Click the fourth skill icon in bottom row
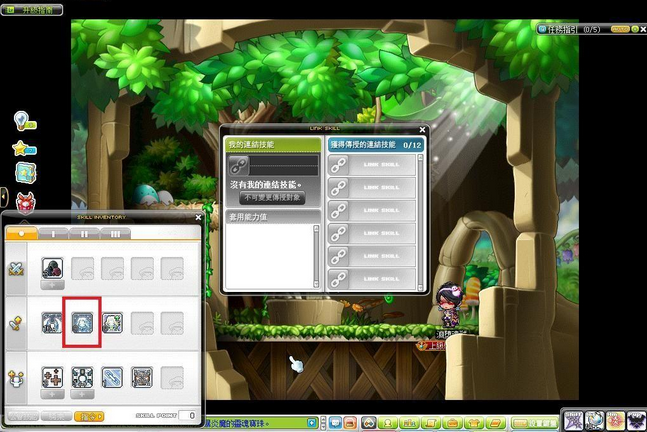The width and height of the screenshot is (647, 432). [142, 376]
